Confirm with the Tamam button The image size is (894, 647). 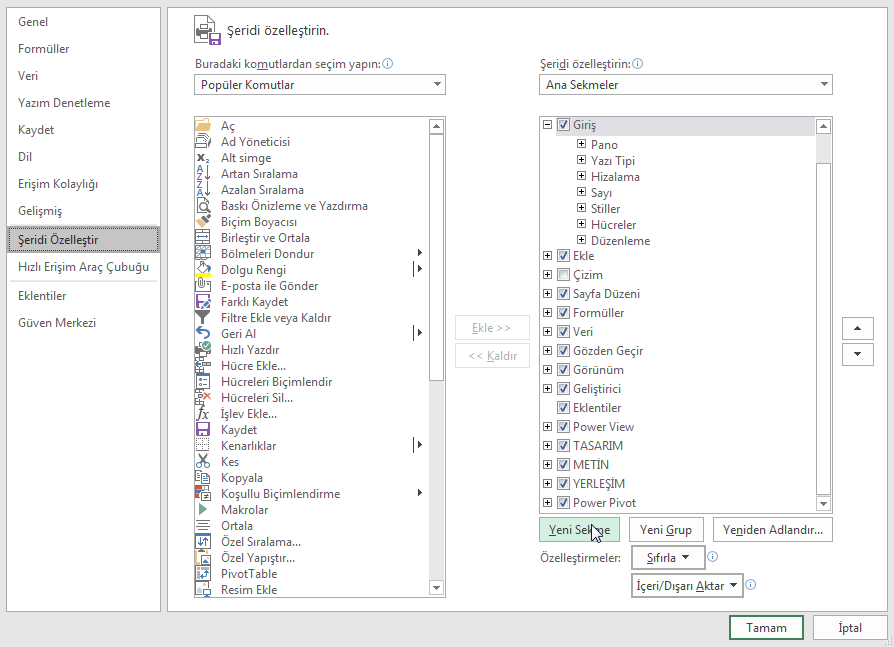tap(766, 628)
